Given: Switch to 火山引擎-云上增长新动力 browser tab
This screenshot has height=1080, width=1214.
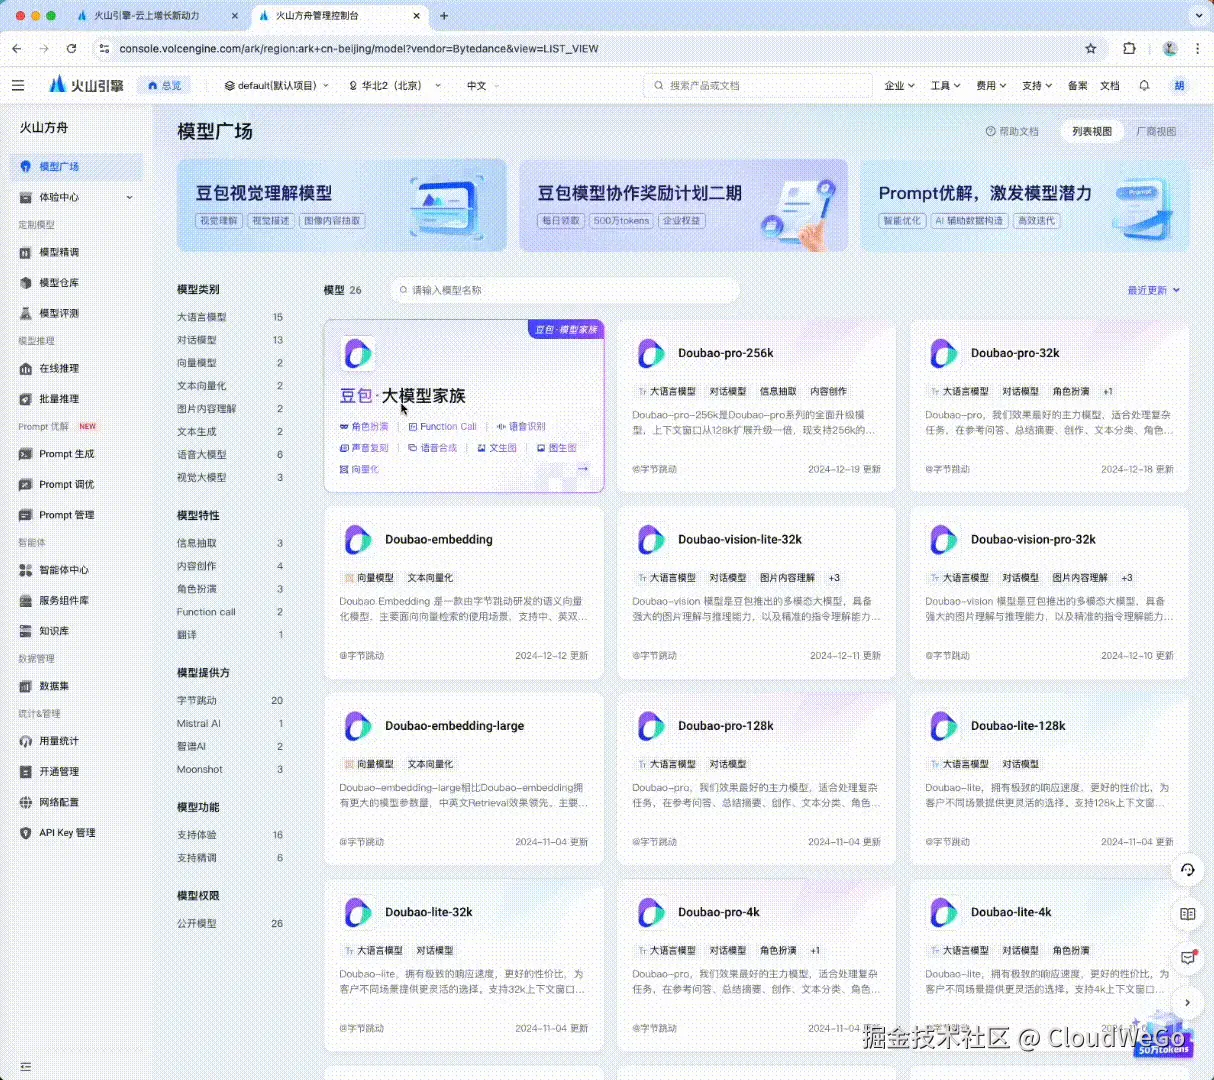Looking at the screenshot, I should [155, 16].
